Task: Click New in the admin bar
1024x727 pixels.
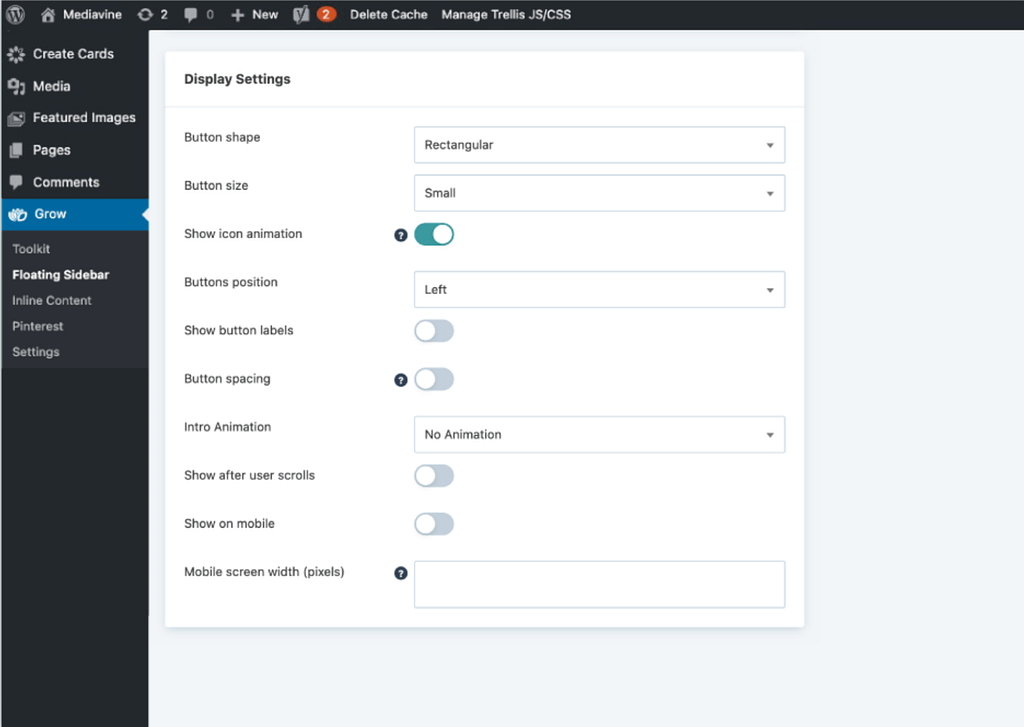Action: point(265,14)
